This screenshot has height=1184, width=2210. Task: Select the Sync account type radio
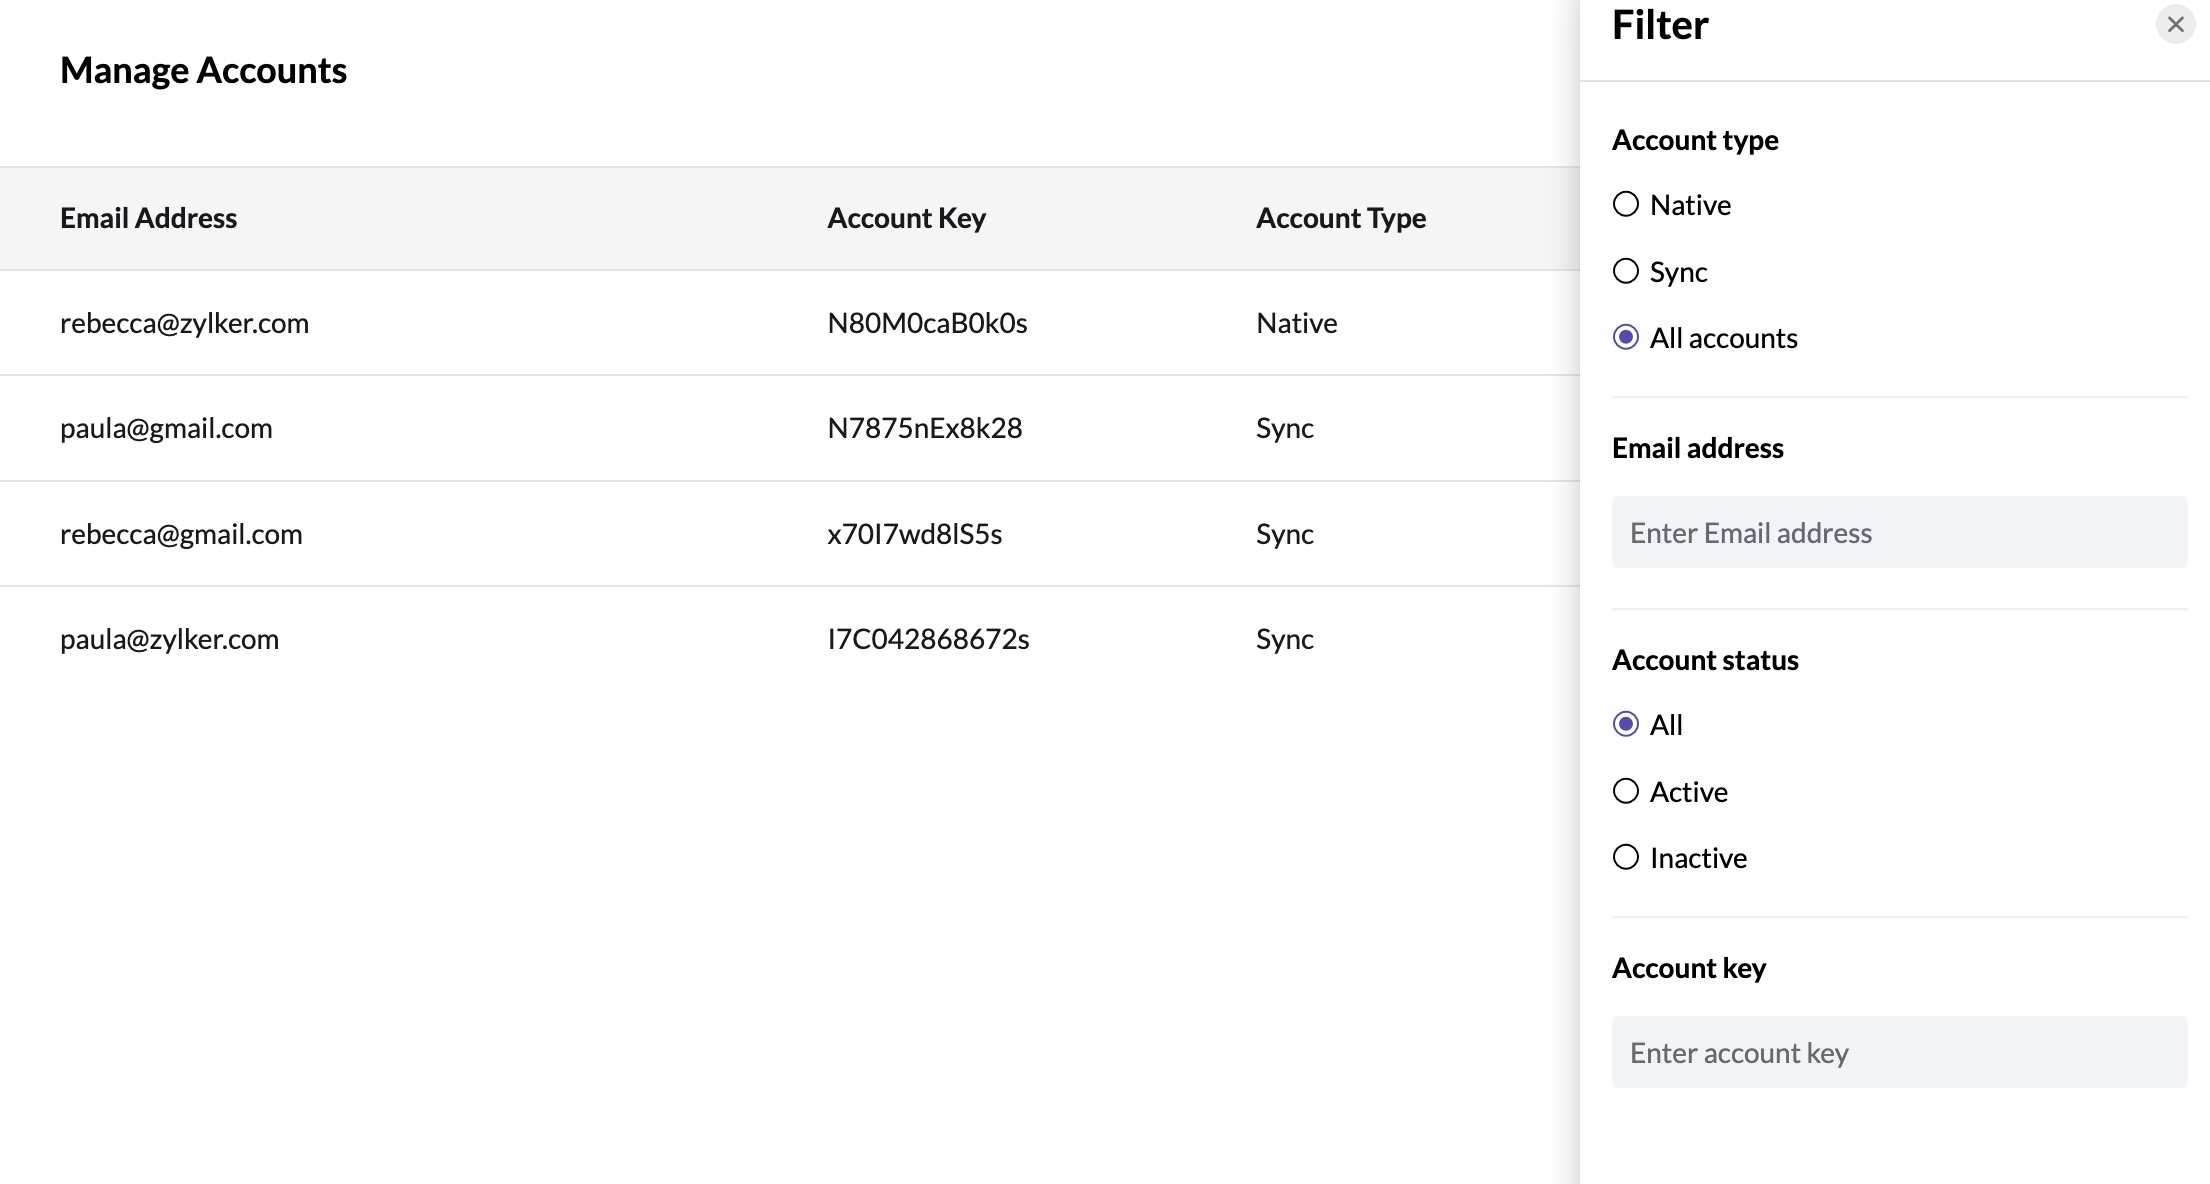point(1626,271)
